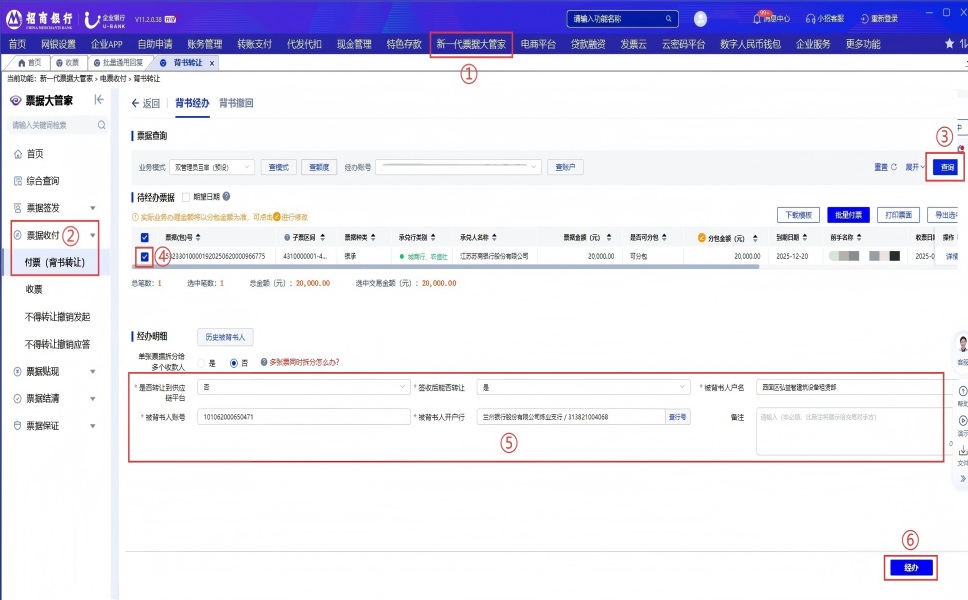The width and height of the screenshot is (968, 600).
Task: Click the sidebar search magnifier icon
Action: [101, 126]
